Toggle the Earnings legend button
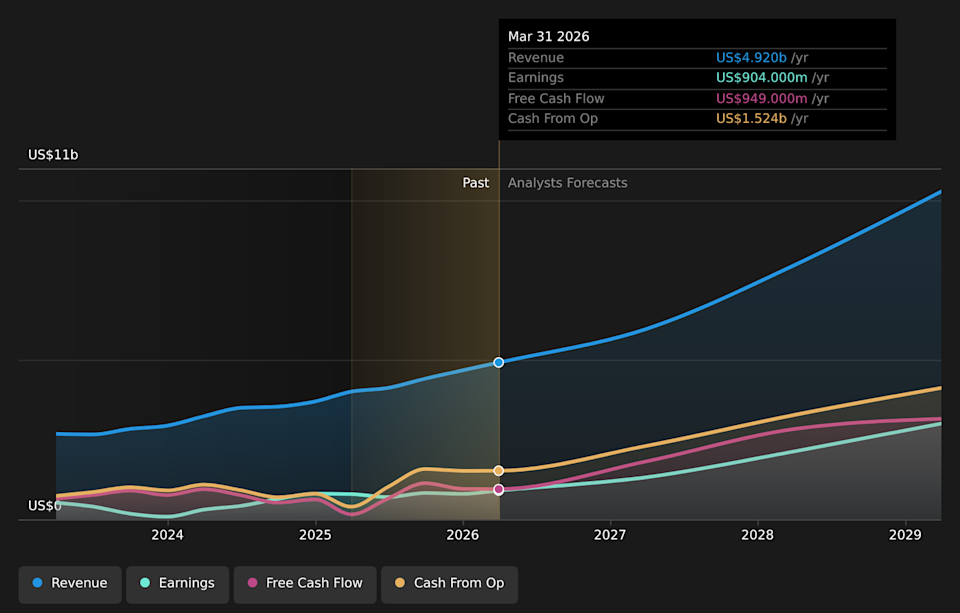The width and height of the screenshot is (960, 613). point(178,584)
